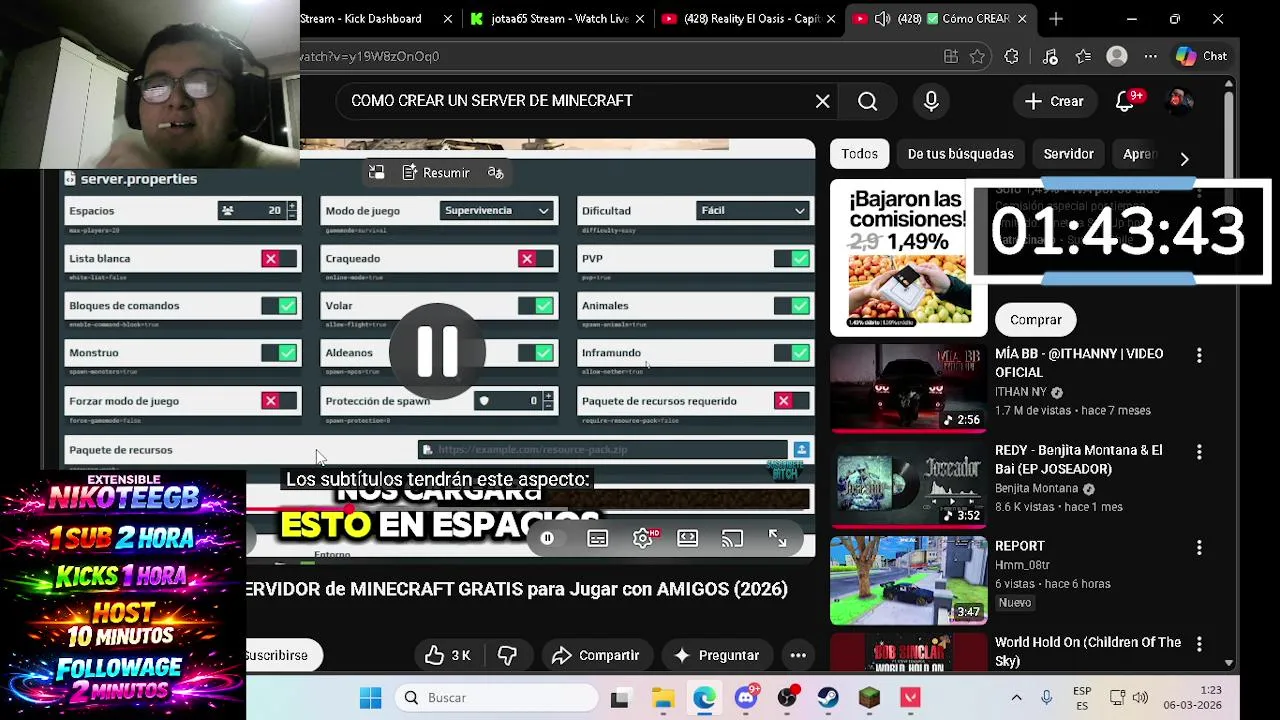The width and height of the screenshot is (1280, 720).
Task: Toggle the Aldeanos switch
Action: click(x=536, y=353)
